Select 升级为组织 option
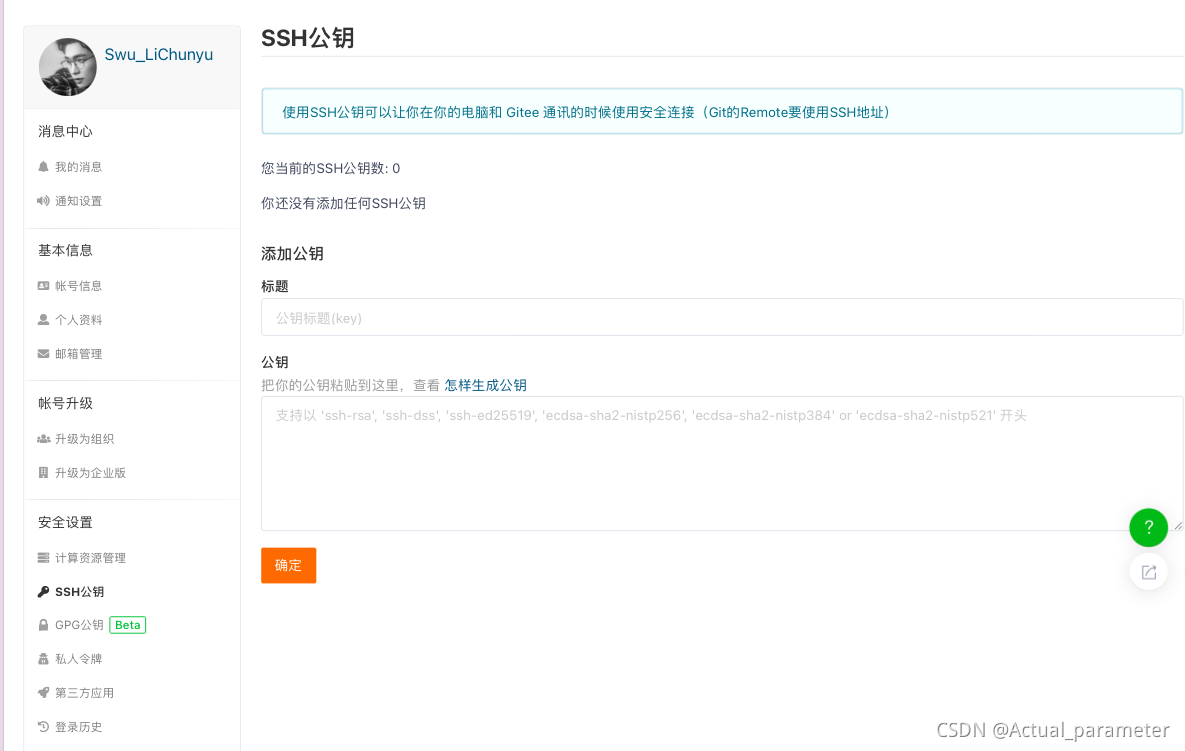This screenshot has width=1185, height=751. tap(85, 439)
